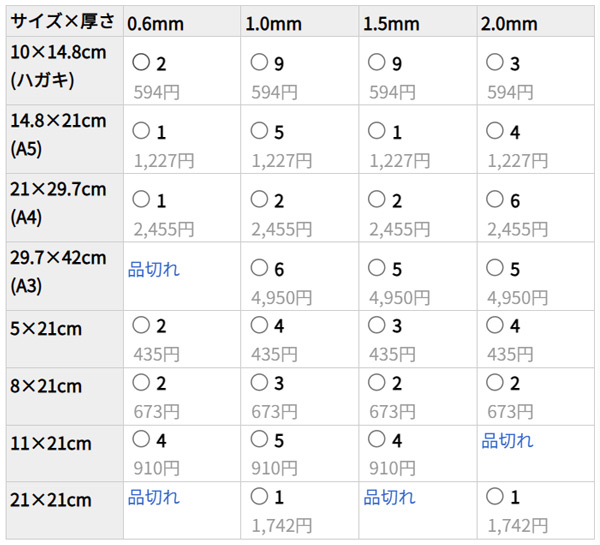
Task: Pick the 11×21cm 1.5mm radio button
Action: [x=376, y=439]
